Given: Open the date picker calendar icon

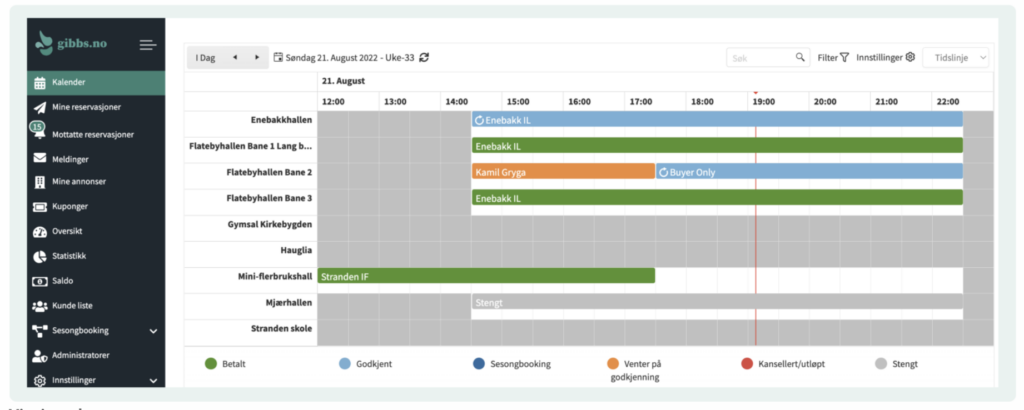Looking at the screenshot, I should pyautogui.click(x=278, y=58).
